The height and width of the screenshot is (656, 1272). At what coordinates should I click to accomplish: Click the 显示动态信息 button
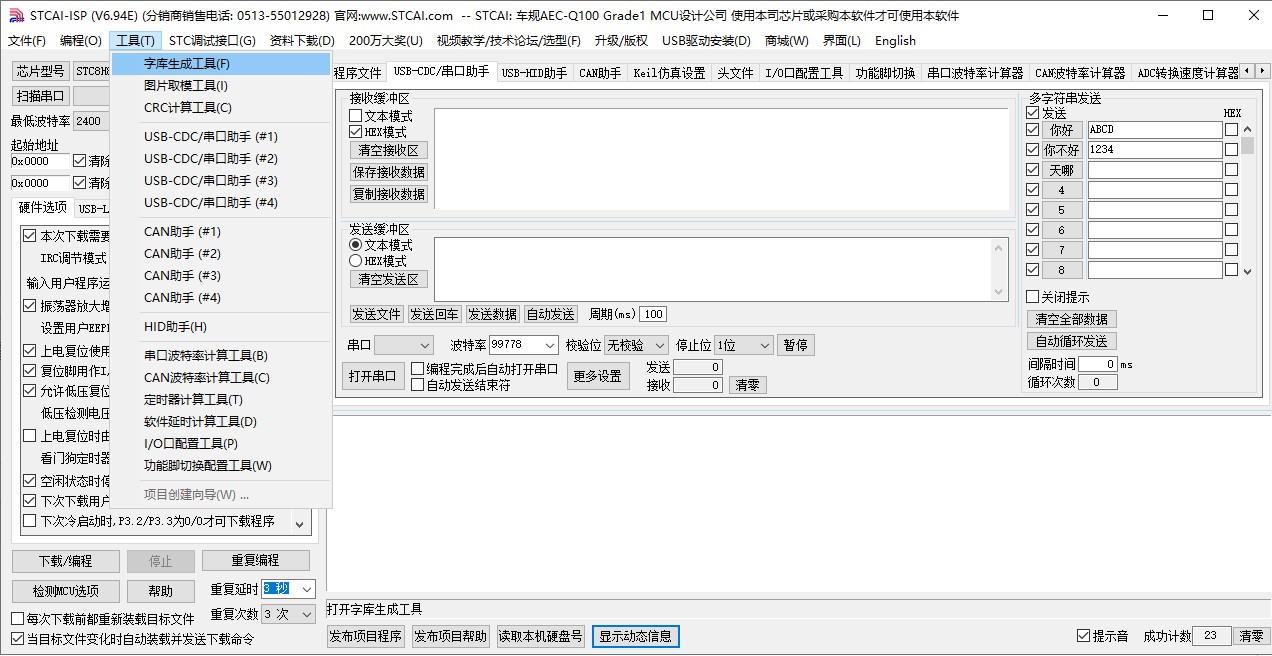[636, 636]
